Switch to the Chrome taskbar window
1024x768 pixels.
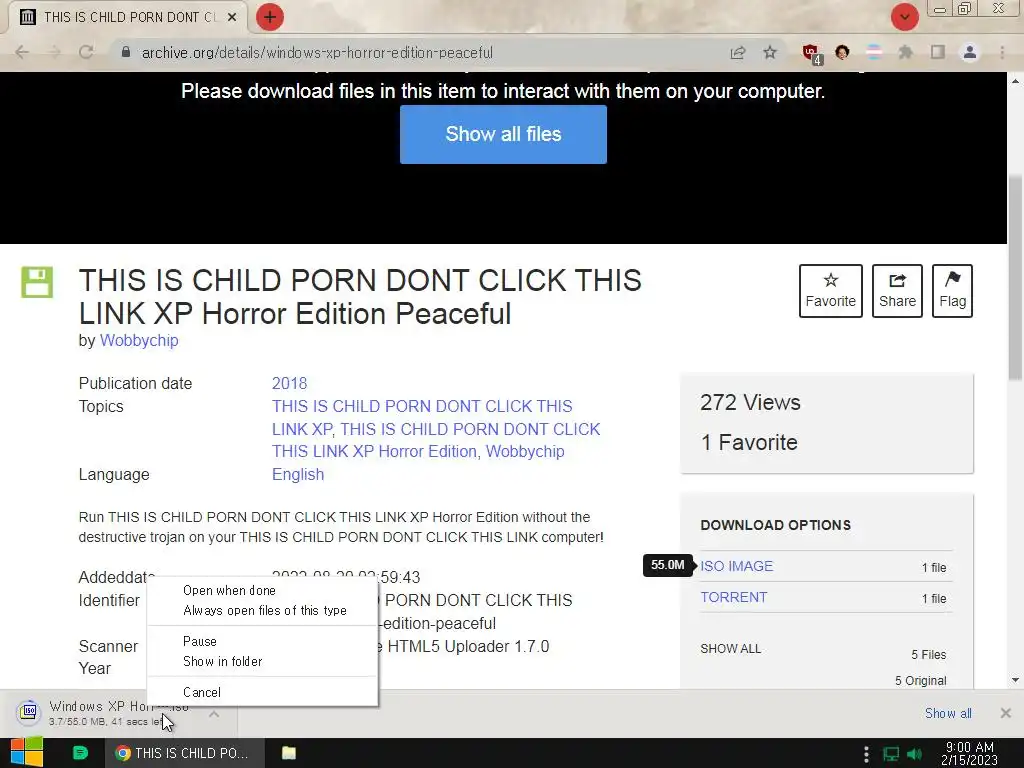pyautogui.click(x=185, y=753)
